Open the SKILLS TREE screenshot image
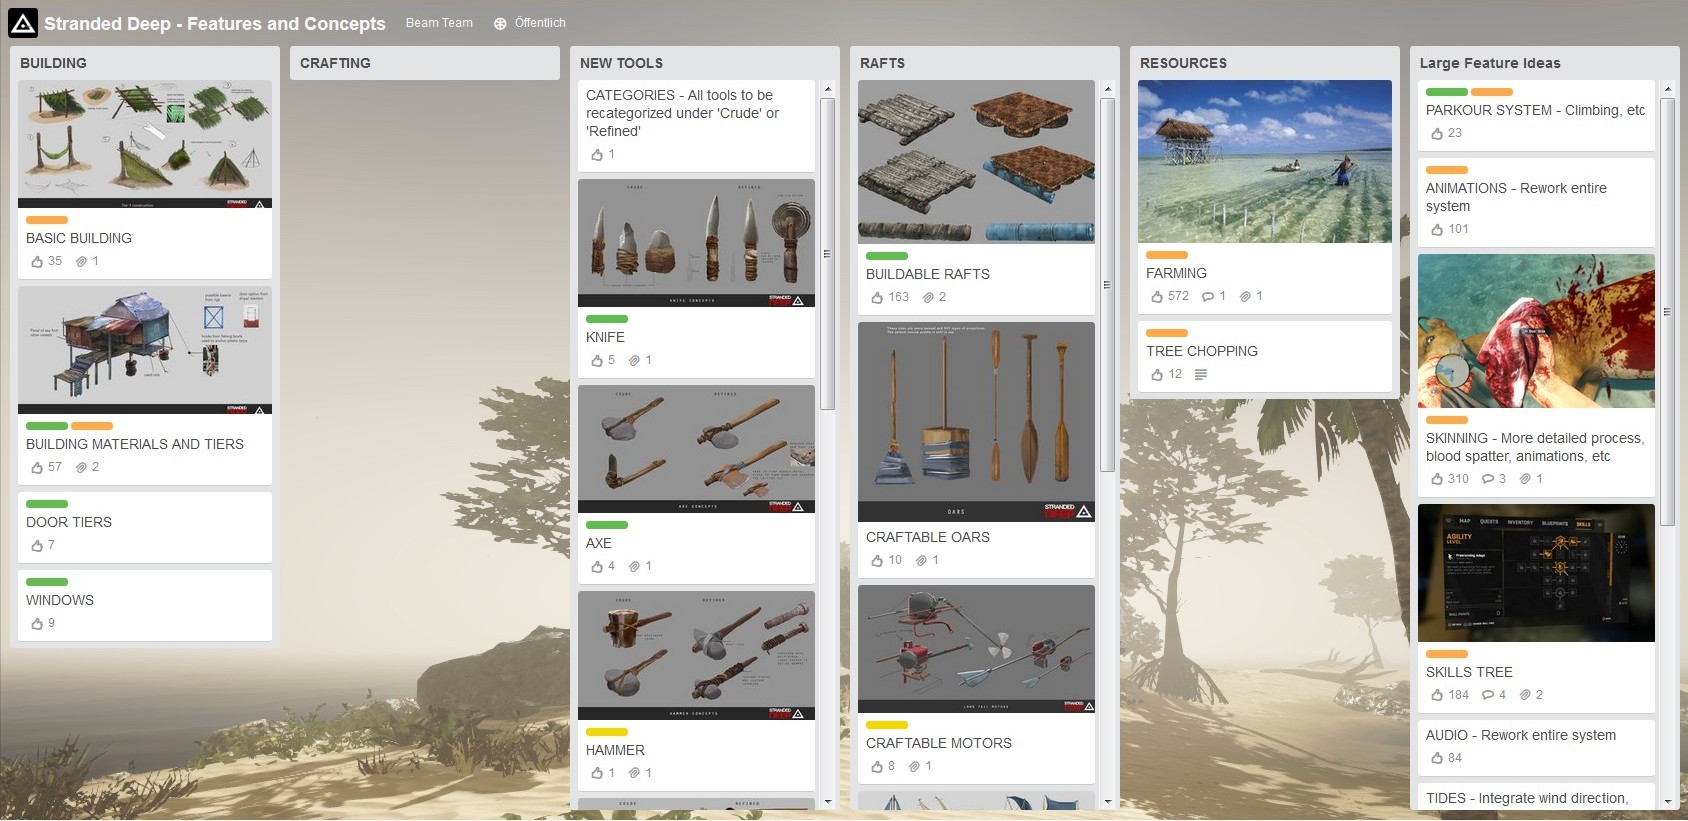 [x=1536, y=573]
